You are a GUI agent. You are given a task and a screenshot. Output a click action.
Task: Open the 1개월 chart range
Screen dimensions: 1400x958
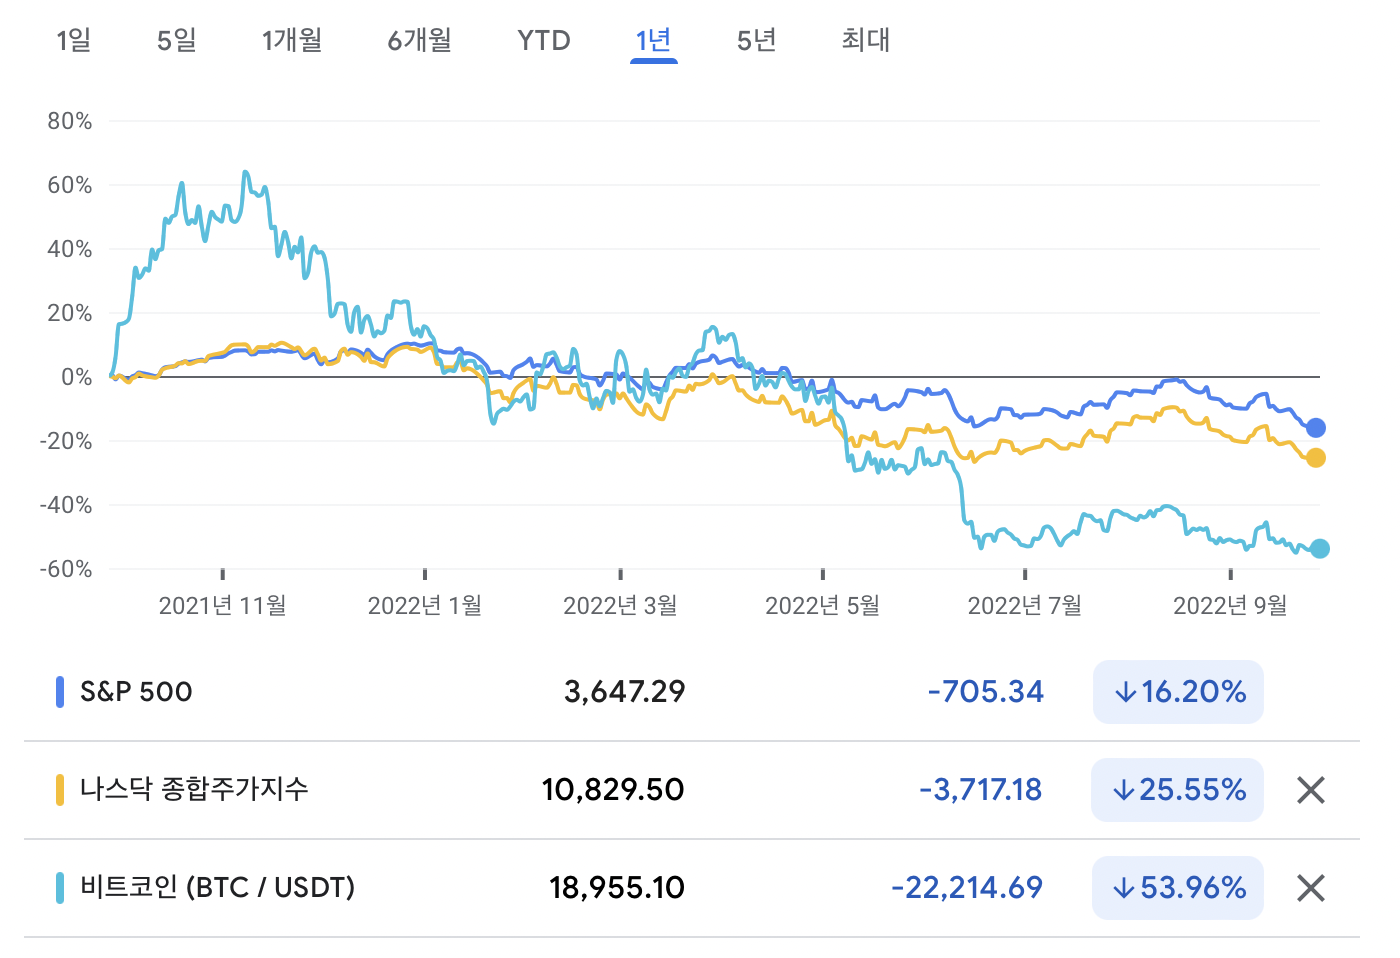point(292,40)
